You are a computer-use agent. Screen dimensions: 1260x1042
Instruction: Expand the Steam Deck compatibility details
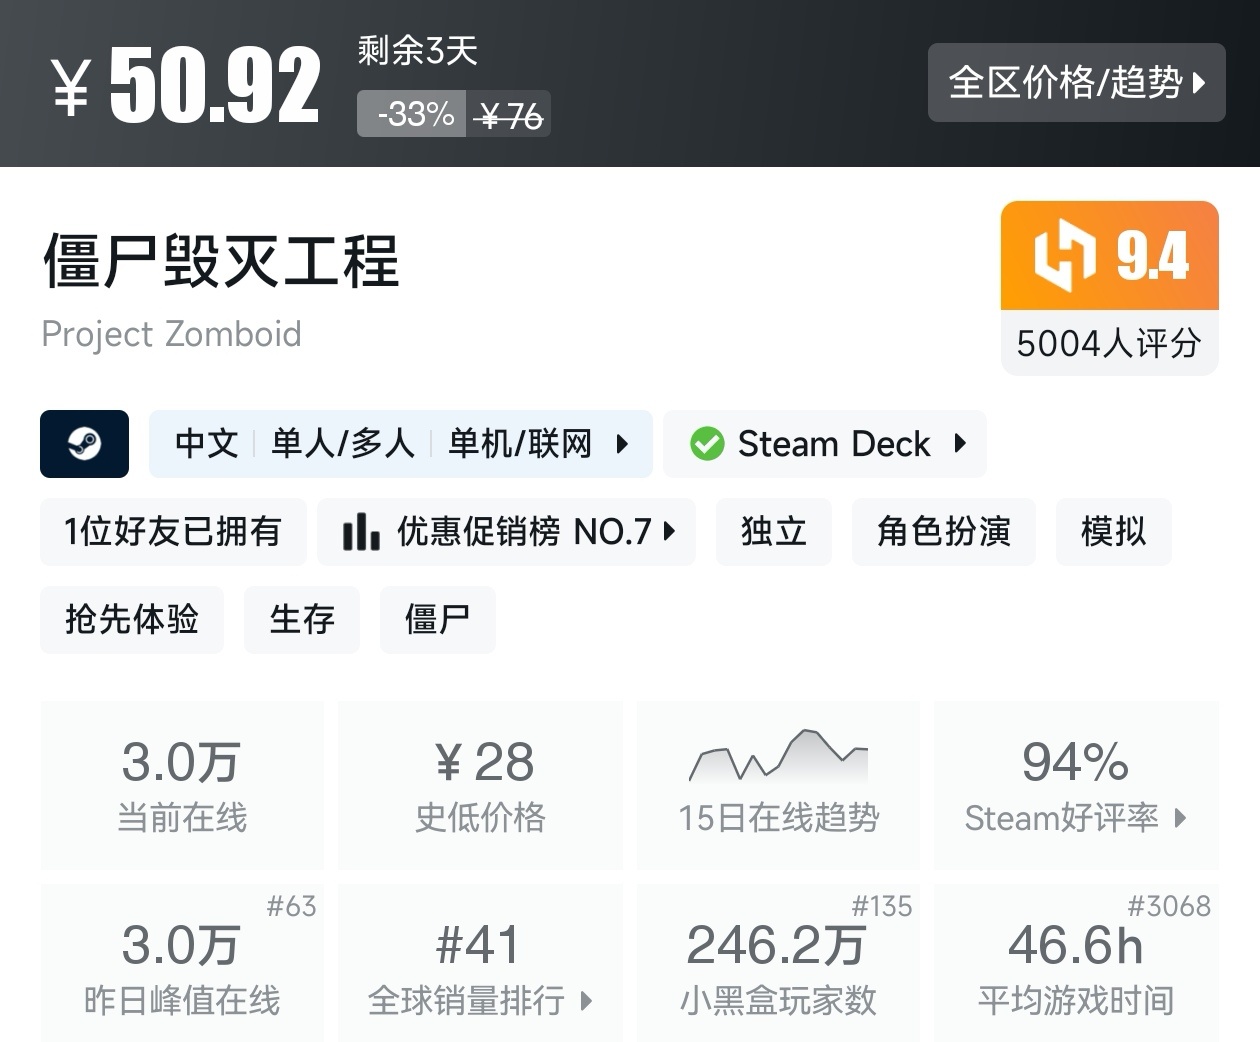[961, 444]
